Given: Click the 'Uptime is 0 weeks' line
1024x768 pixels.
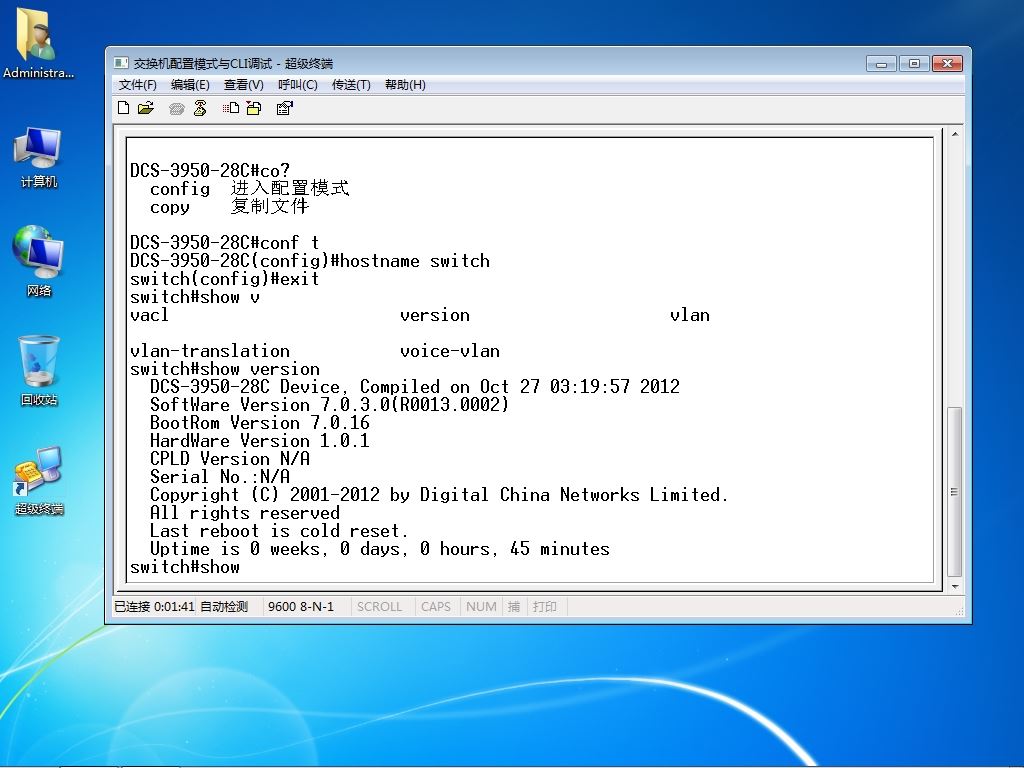Looking at the screenshot, I should pyautogui.click(x=379, y=549).
